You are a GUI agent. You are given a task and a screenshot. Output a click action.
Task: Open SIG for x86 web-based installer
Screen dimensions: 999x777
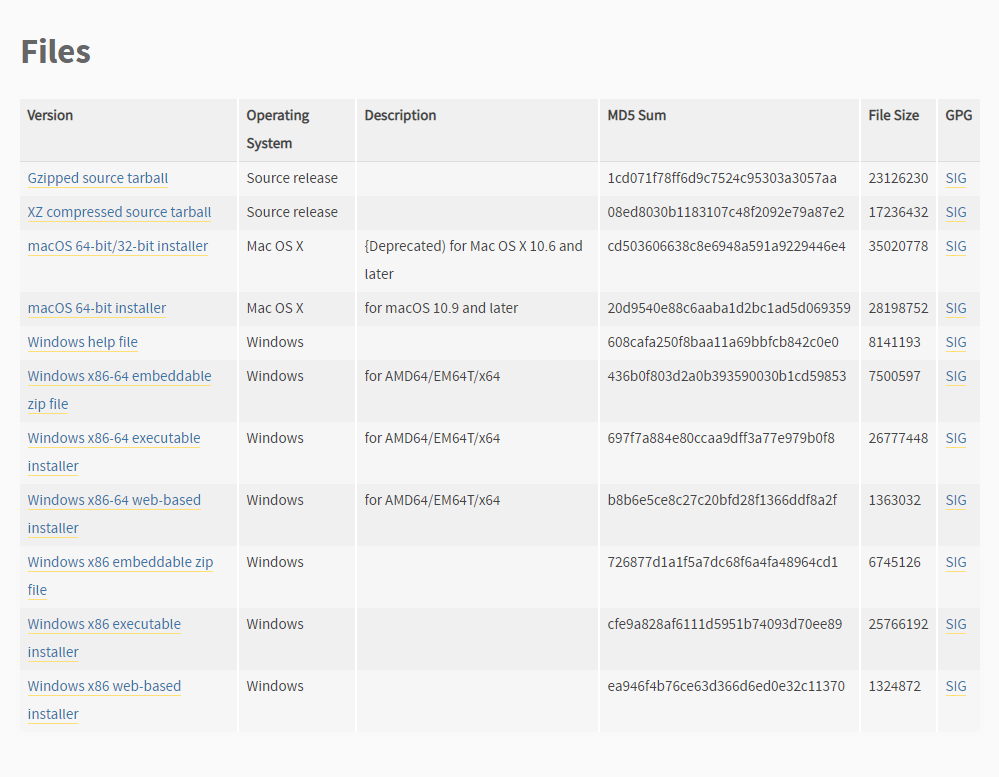[x=956, y=686]
